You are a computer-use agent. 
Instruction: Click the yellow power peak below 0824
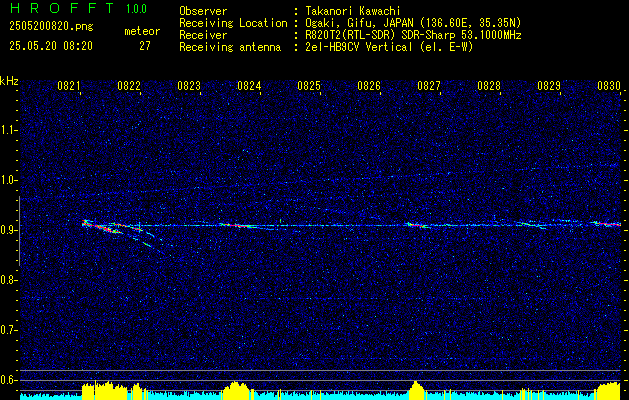237,390
